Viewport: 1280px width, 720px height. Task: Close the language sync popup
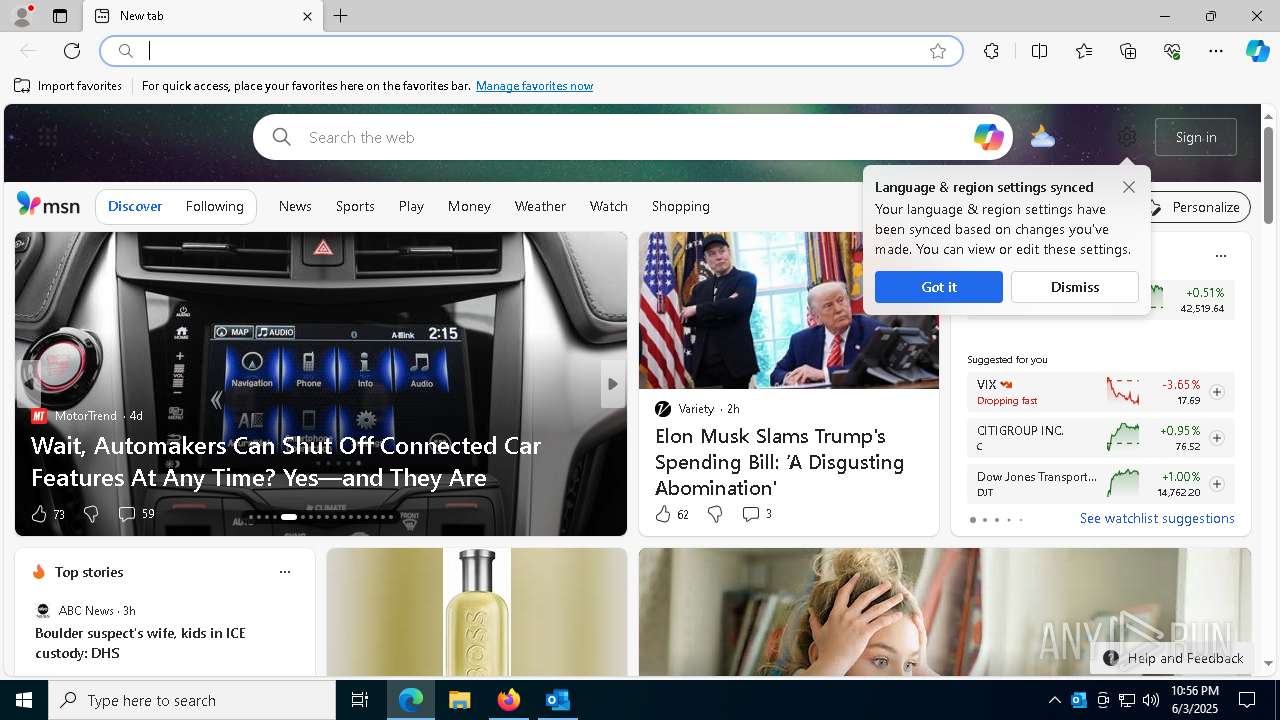(x=1129, y=187)
